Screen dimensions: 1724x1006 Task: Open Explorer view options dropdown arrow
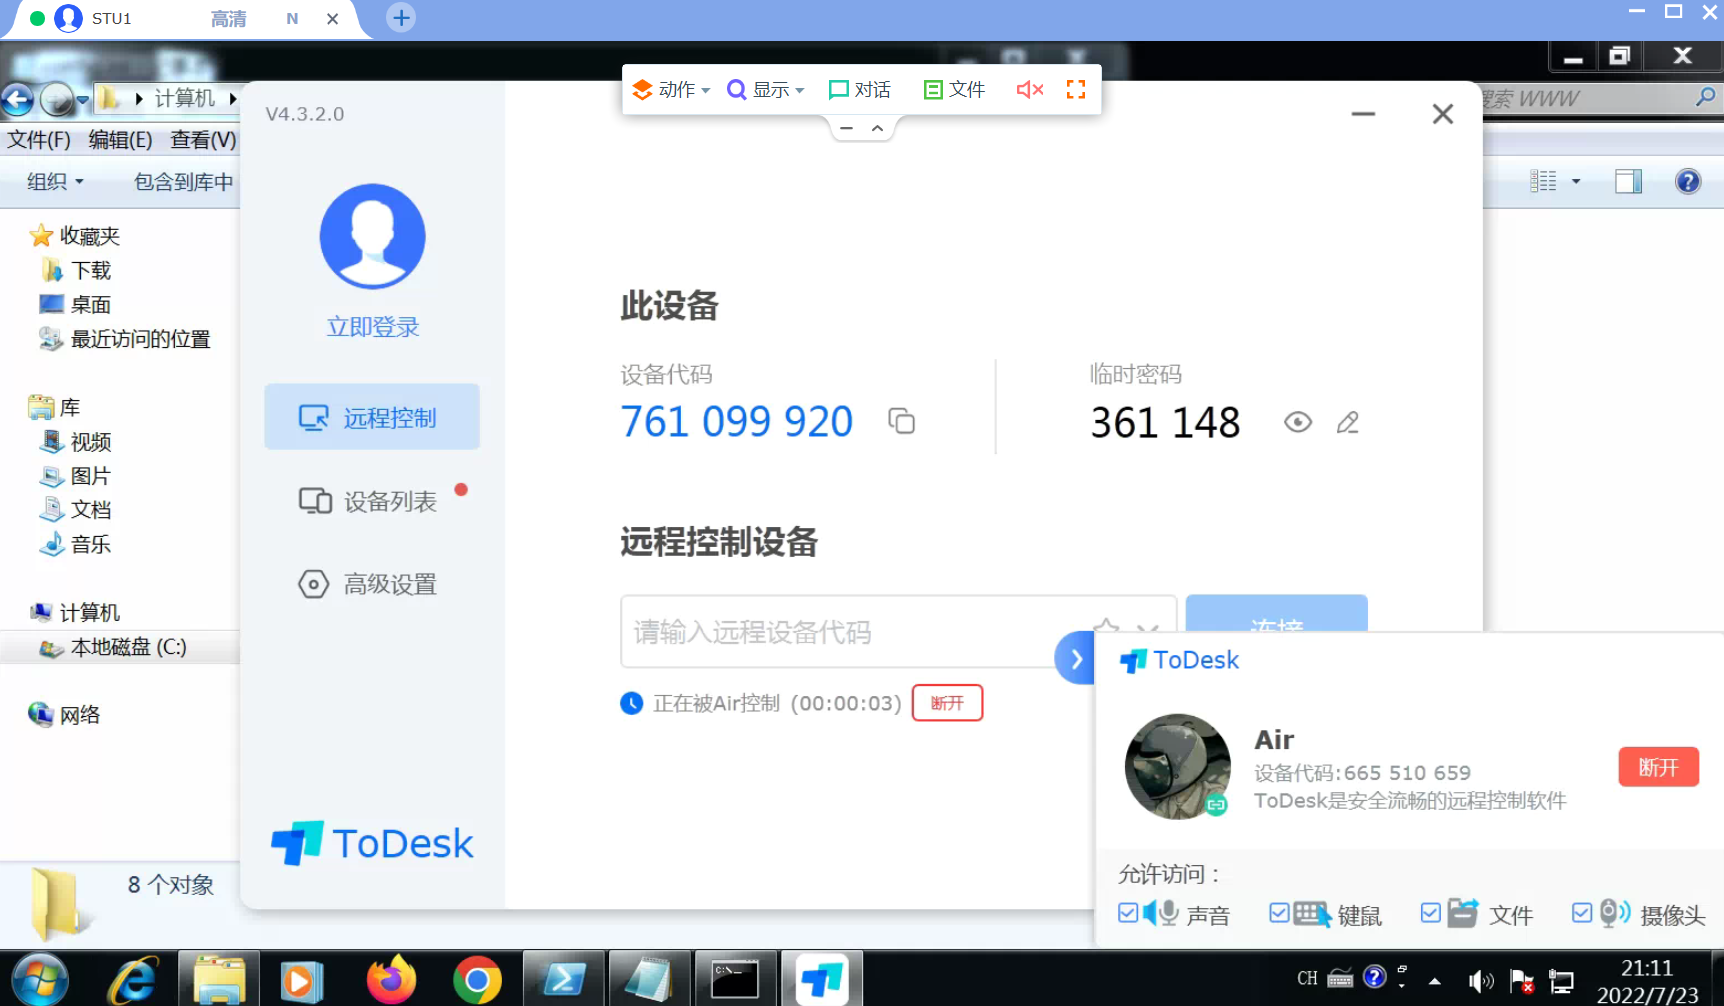point(1576,181)
